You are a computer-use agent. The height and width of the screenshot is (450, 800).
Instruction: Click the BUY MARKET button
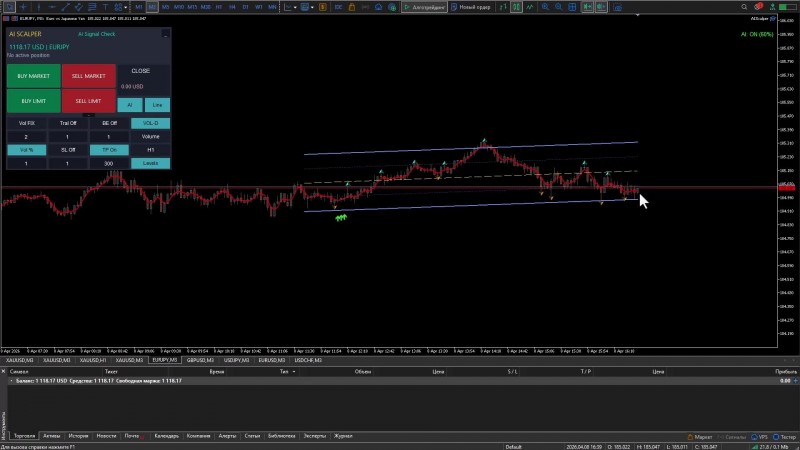point(34,76)
